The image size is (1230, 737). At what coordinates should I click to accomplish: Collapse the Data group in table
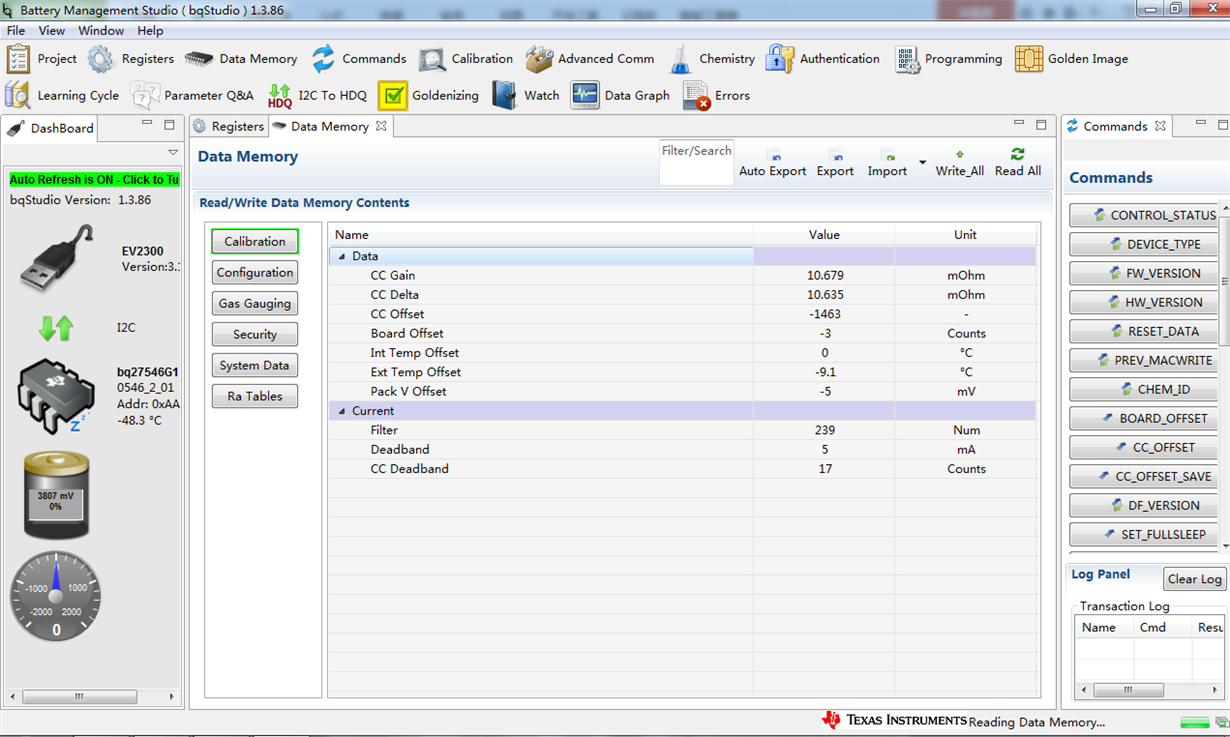click(x=342, y=257)
